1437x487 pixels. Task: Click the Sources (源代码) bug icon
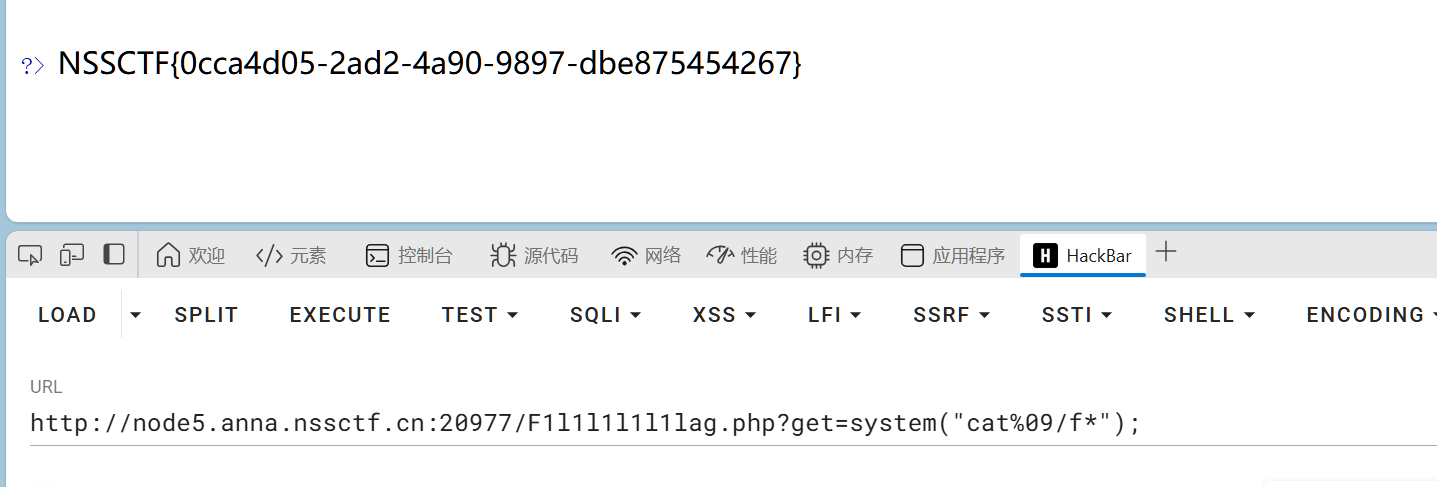pyautogui.click(x=503, y=256)
